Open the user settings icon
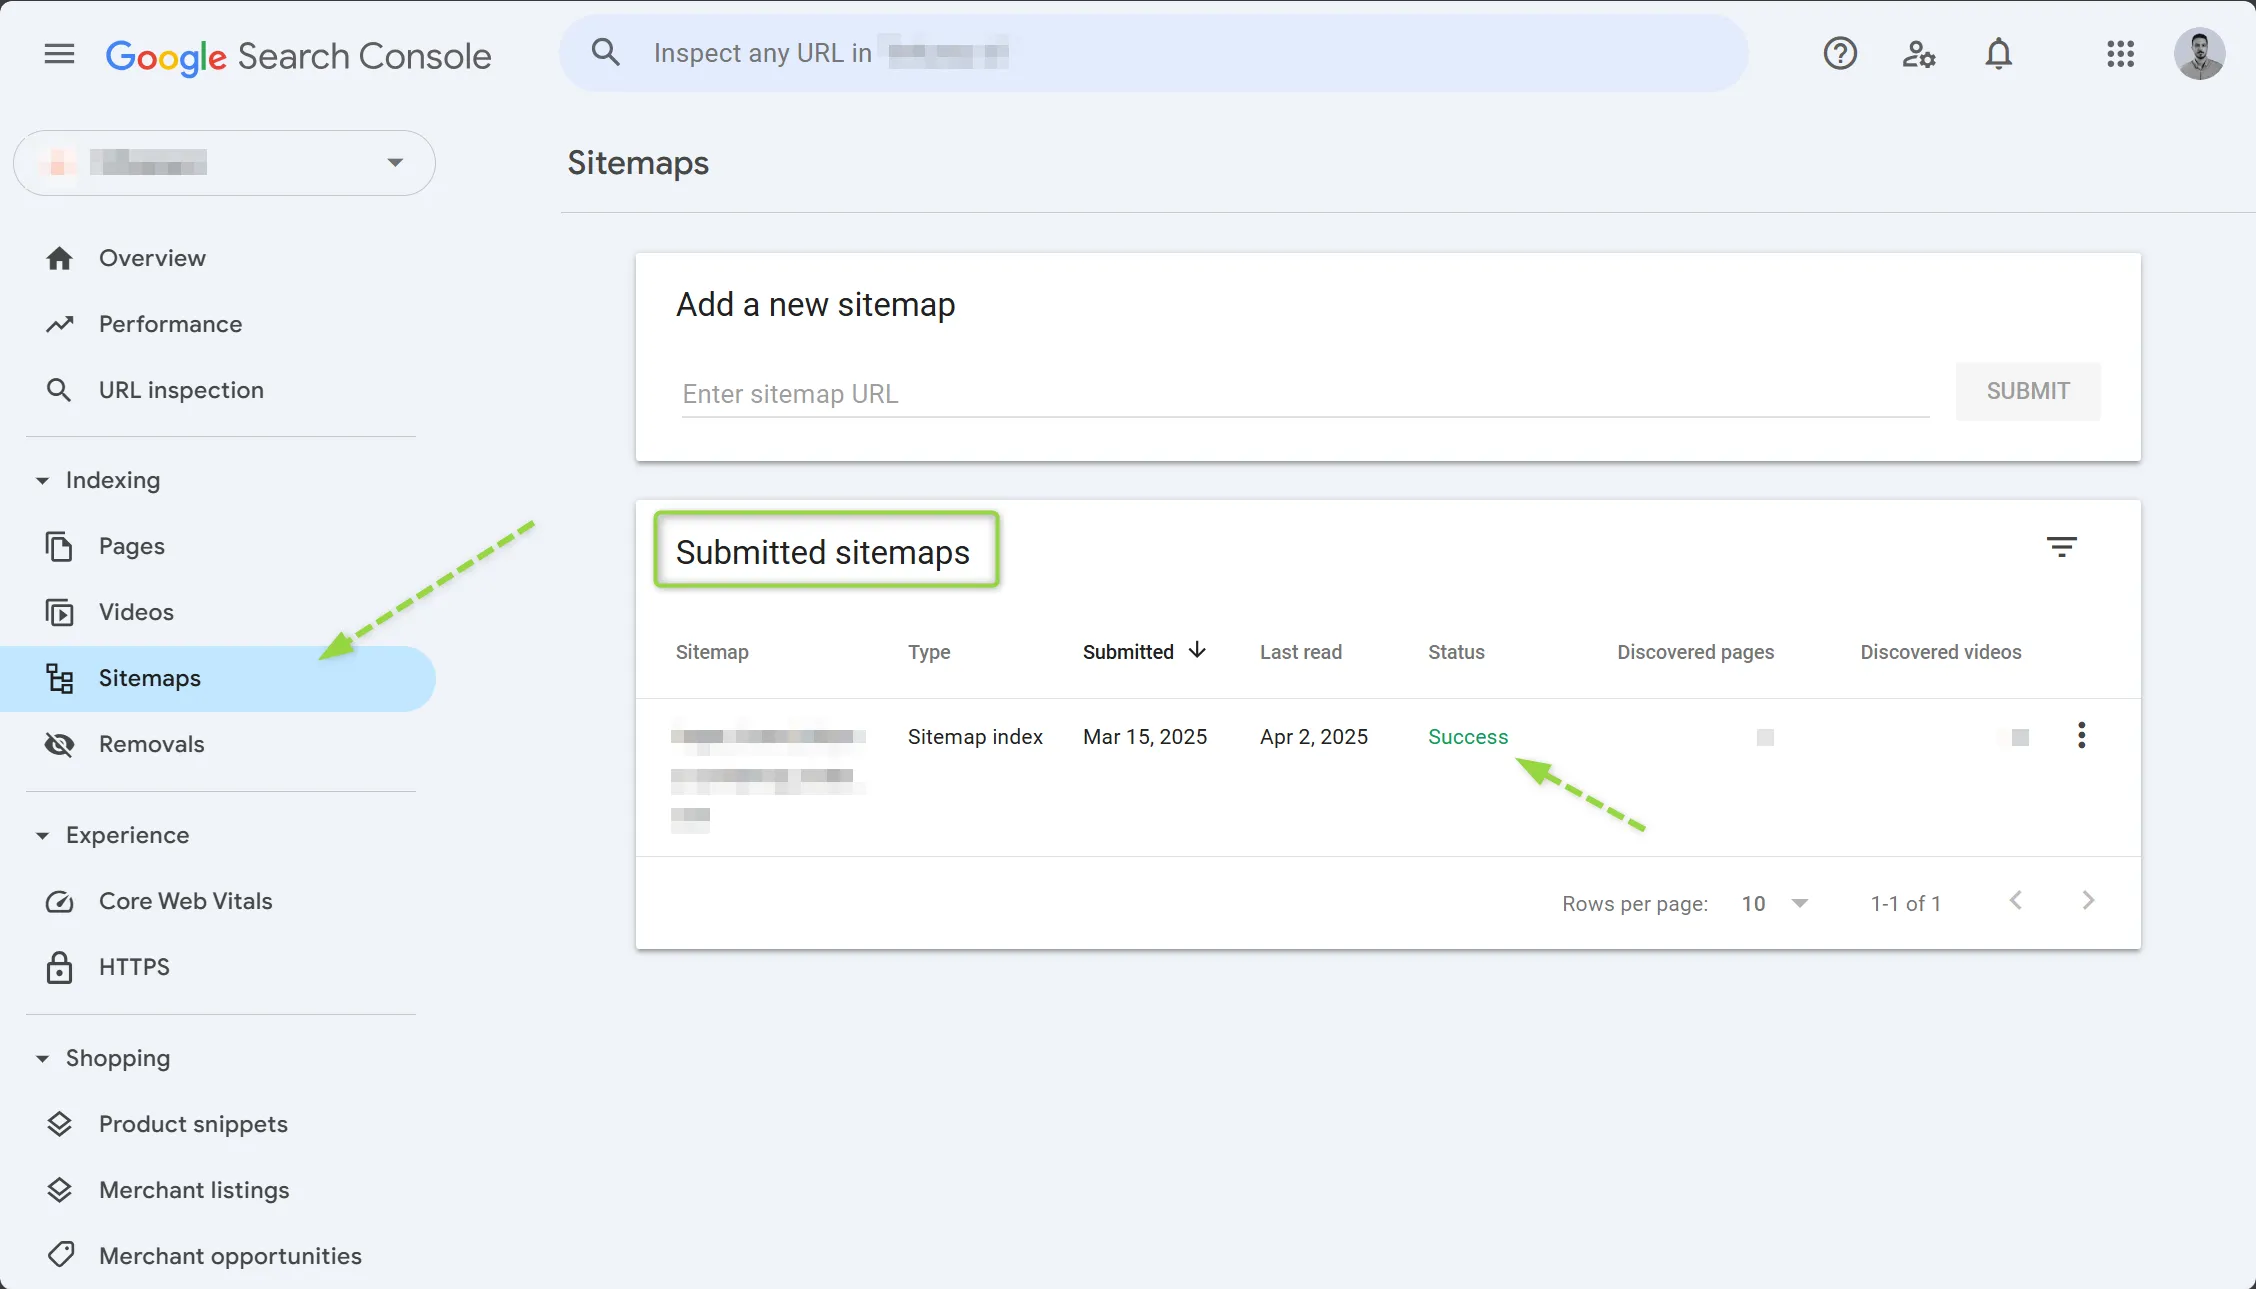 (1918, 53)
